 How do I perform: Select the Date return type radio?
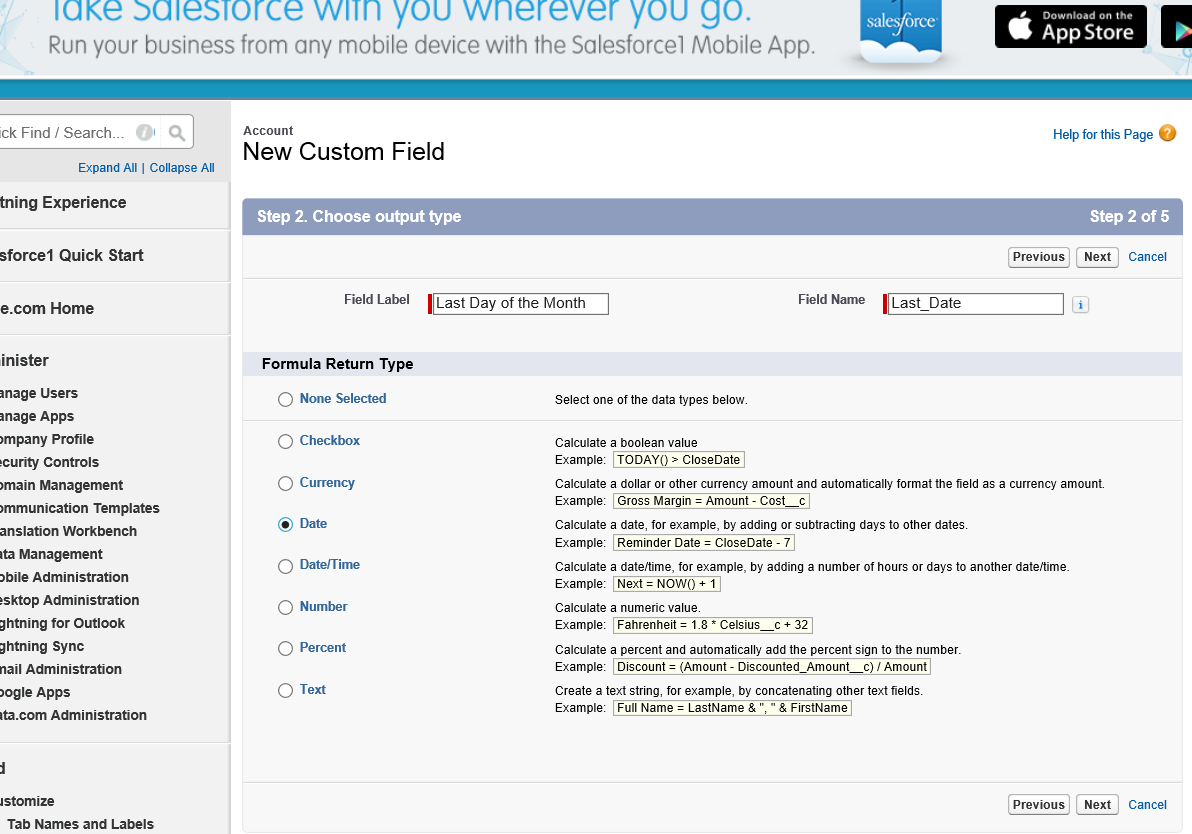point(285,525)
